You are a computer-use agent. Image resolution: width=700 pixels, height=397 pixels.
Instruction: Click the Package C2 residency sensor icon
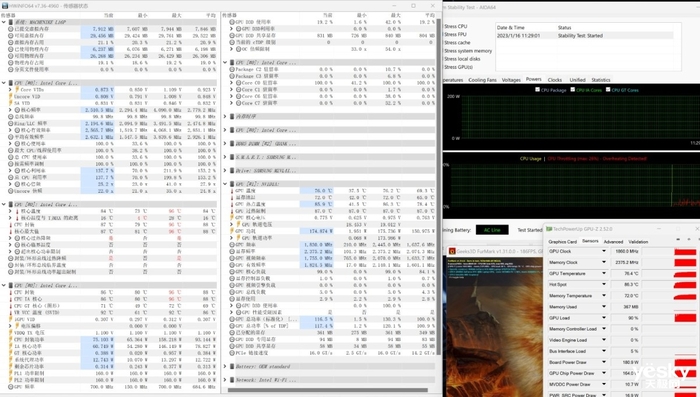pyautogui.click(x=232, y=69)
